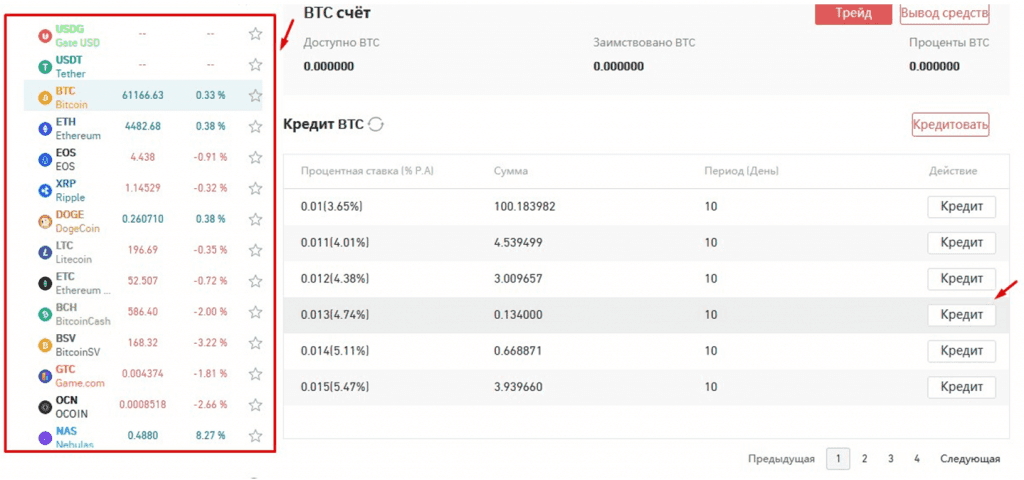
Task: Star the BSV row
Action: 255,343
